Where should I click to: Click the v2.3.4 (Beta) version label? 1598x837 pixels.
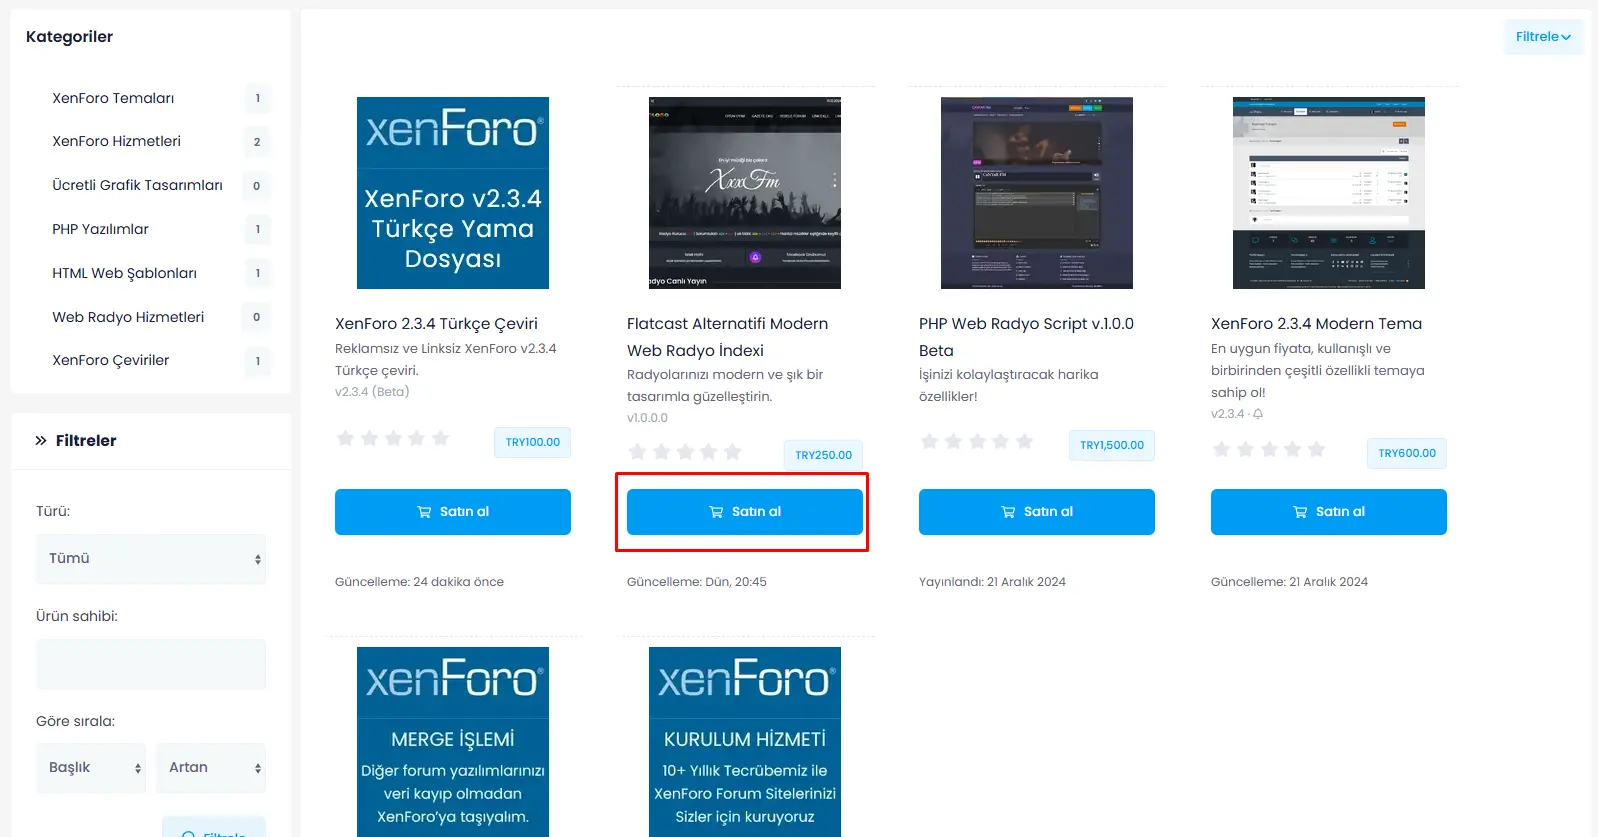(x=372, y=392)
